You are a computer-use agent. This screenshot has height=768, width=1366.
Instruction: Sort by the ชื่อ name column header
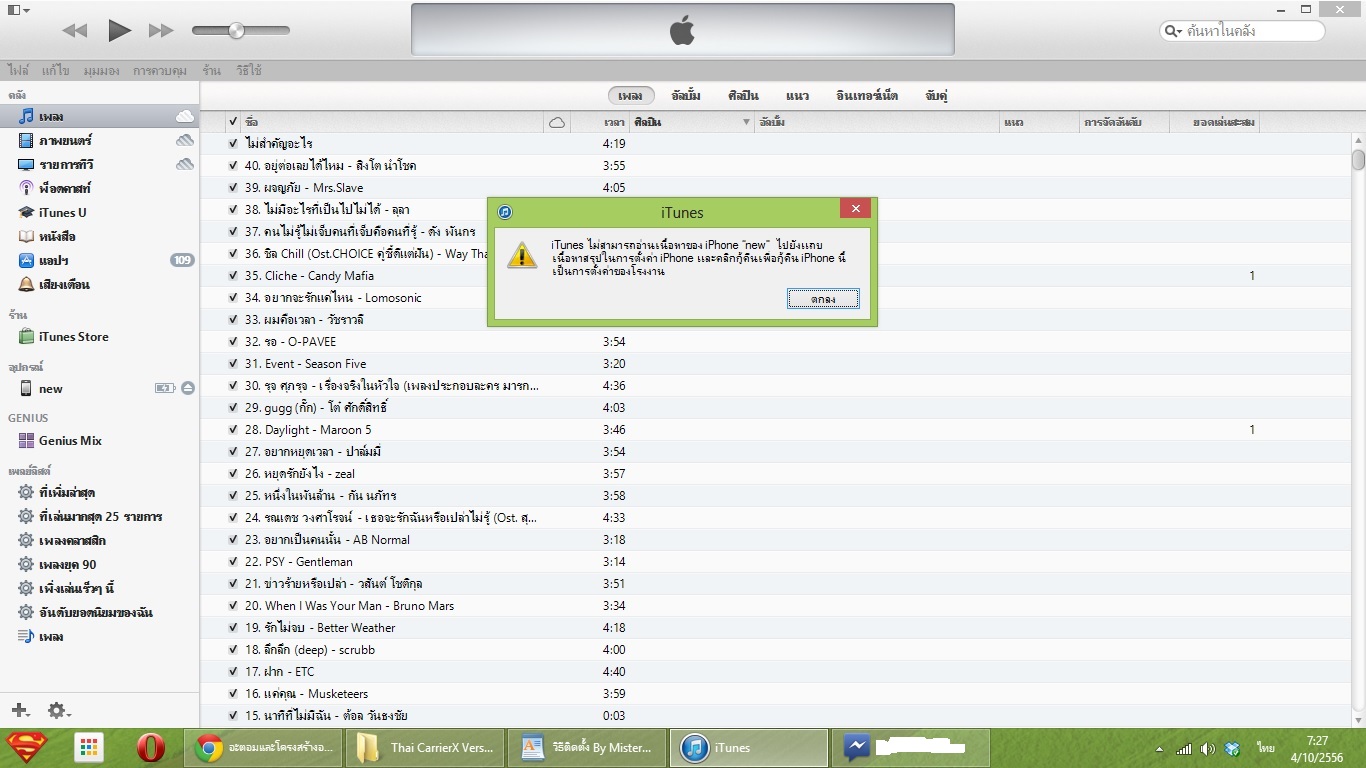coord(394,122)
